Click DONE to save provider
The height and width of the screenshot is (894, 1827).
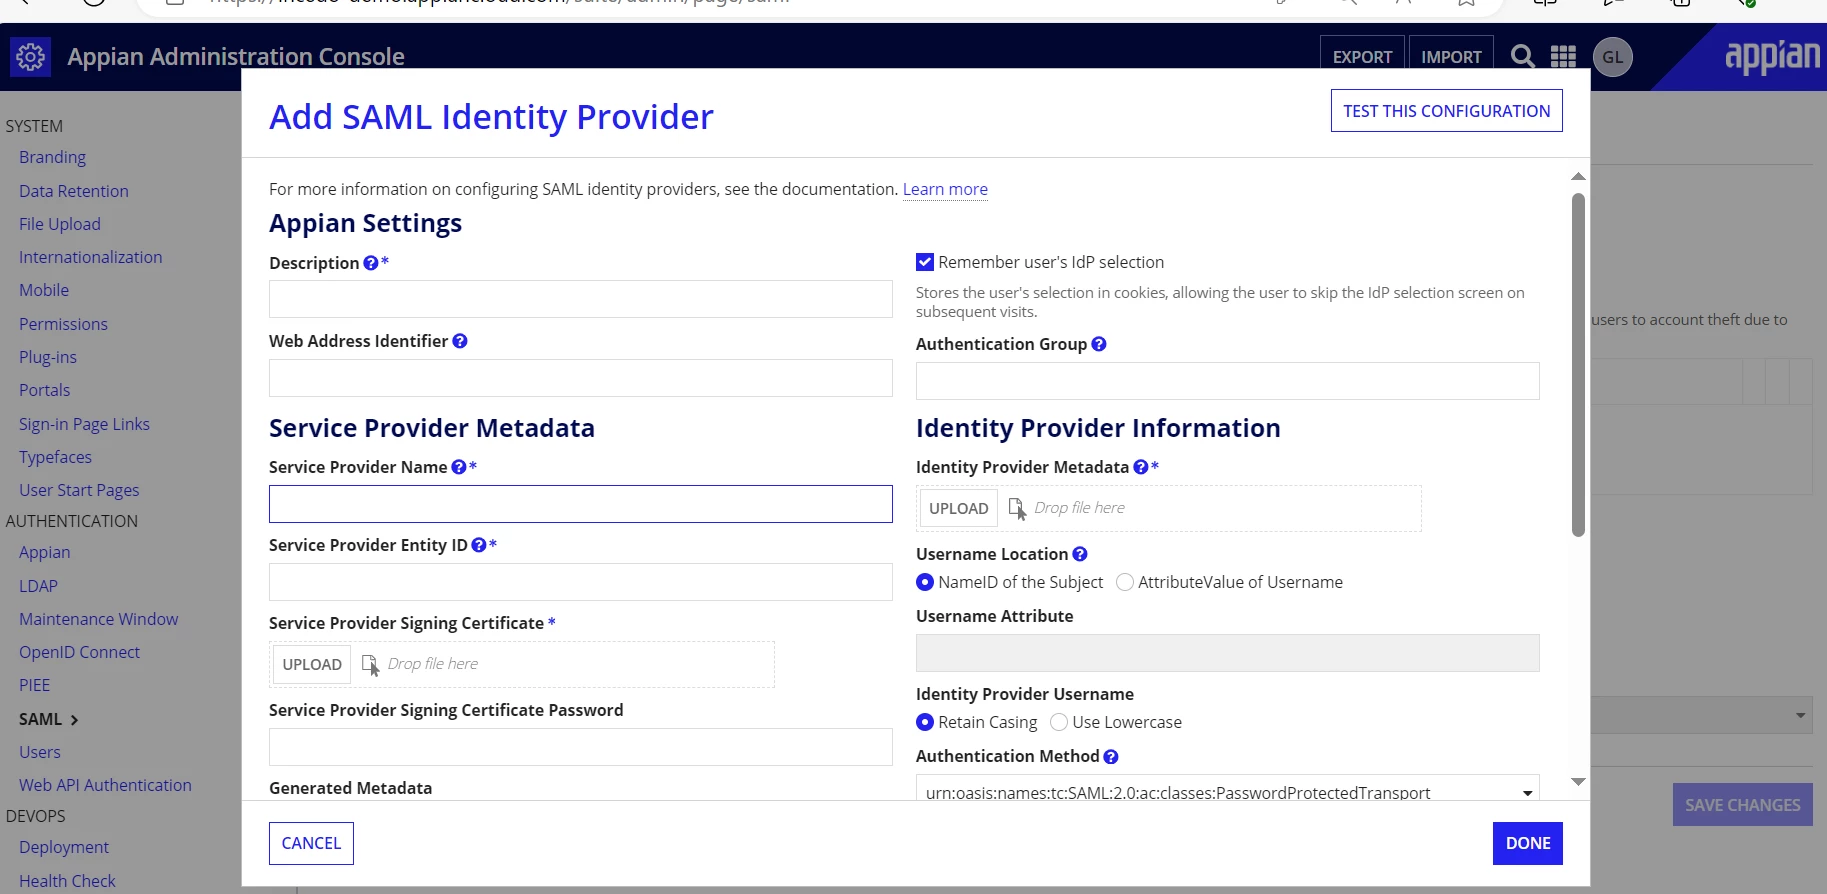(x=1527, y=843)
